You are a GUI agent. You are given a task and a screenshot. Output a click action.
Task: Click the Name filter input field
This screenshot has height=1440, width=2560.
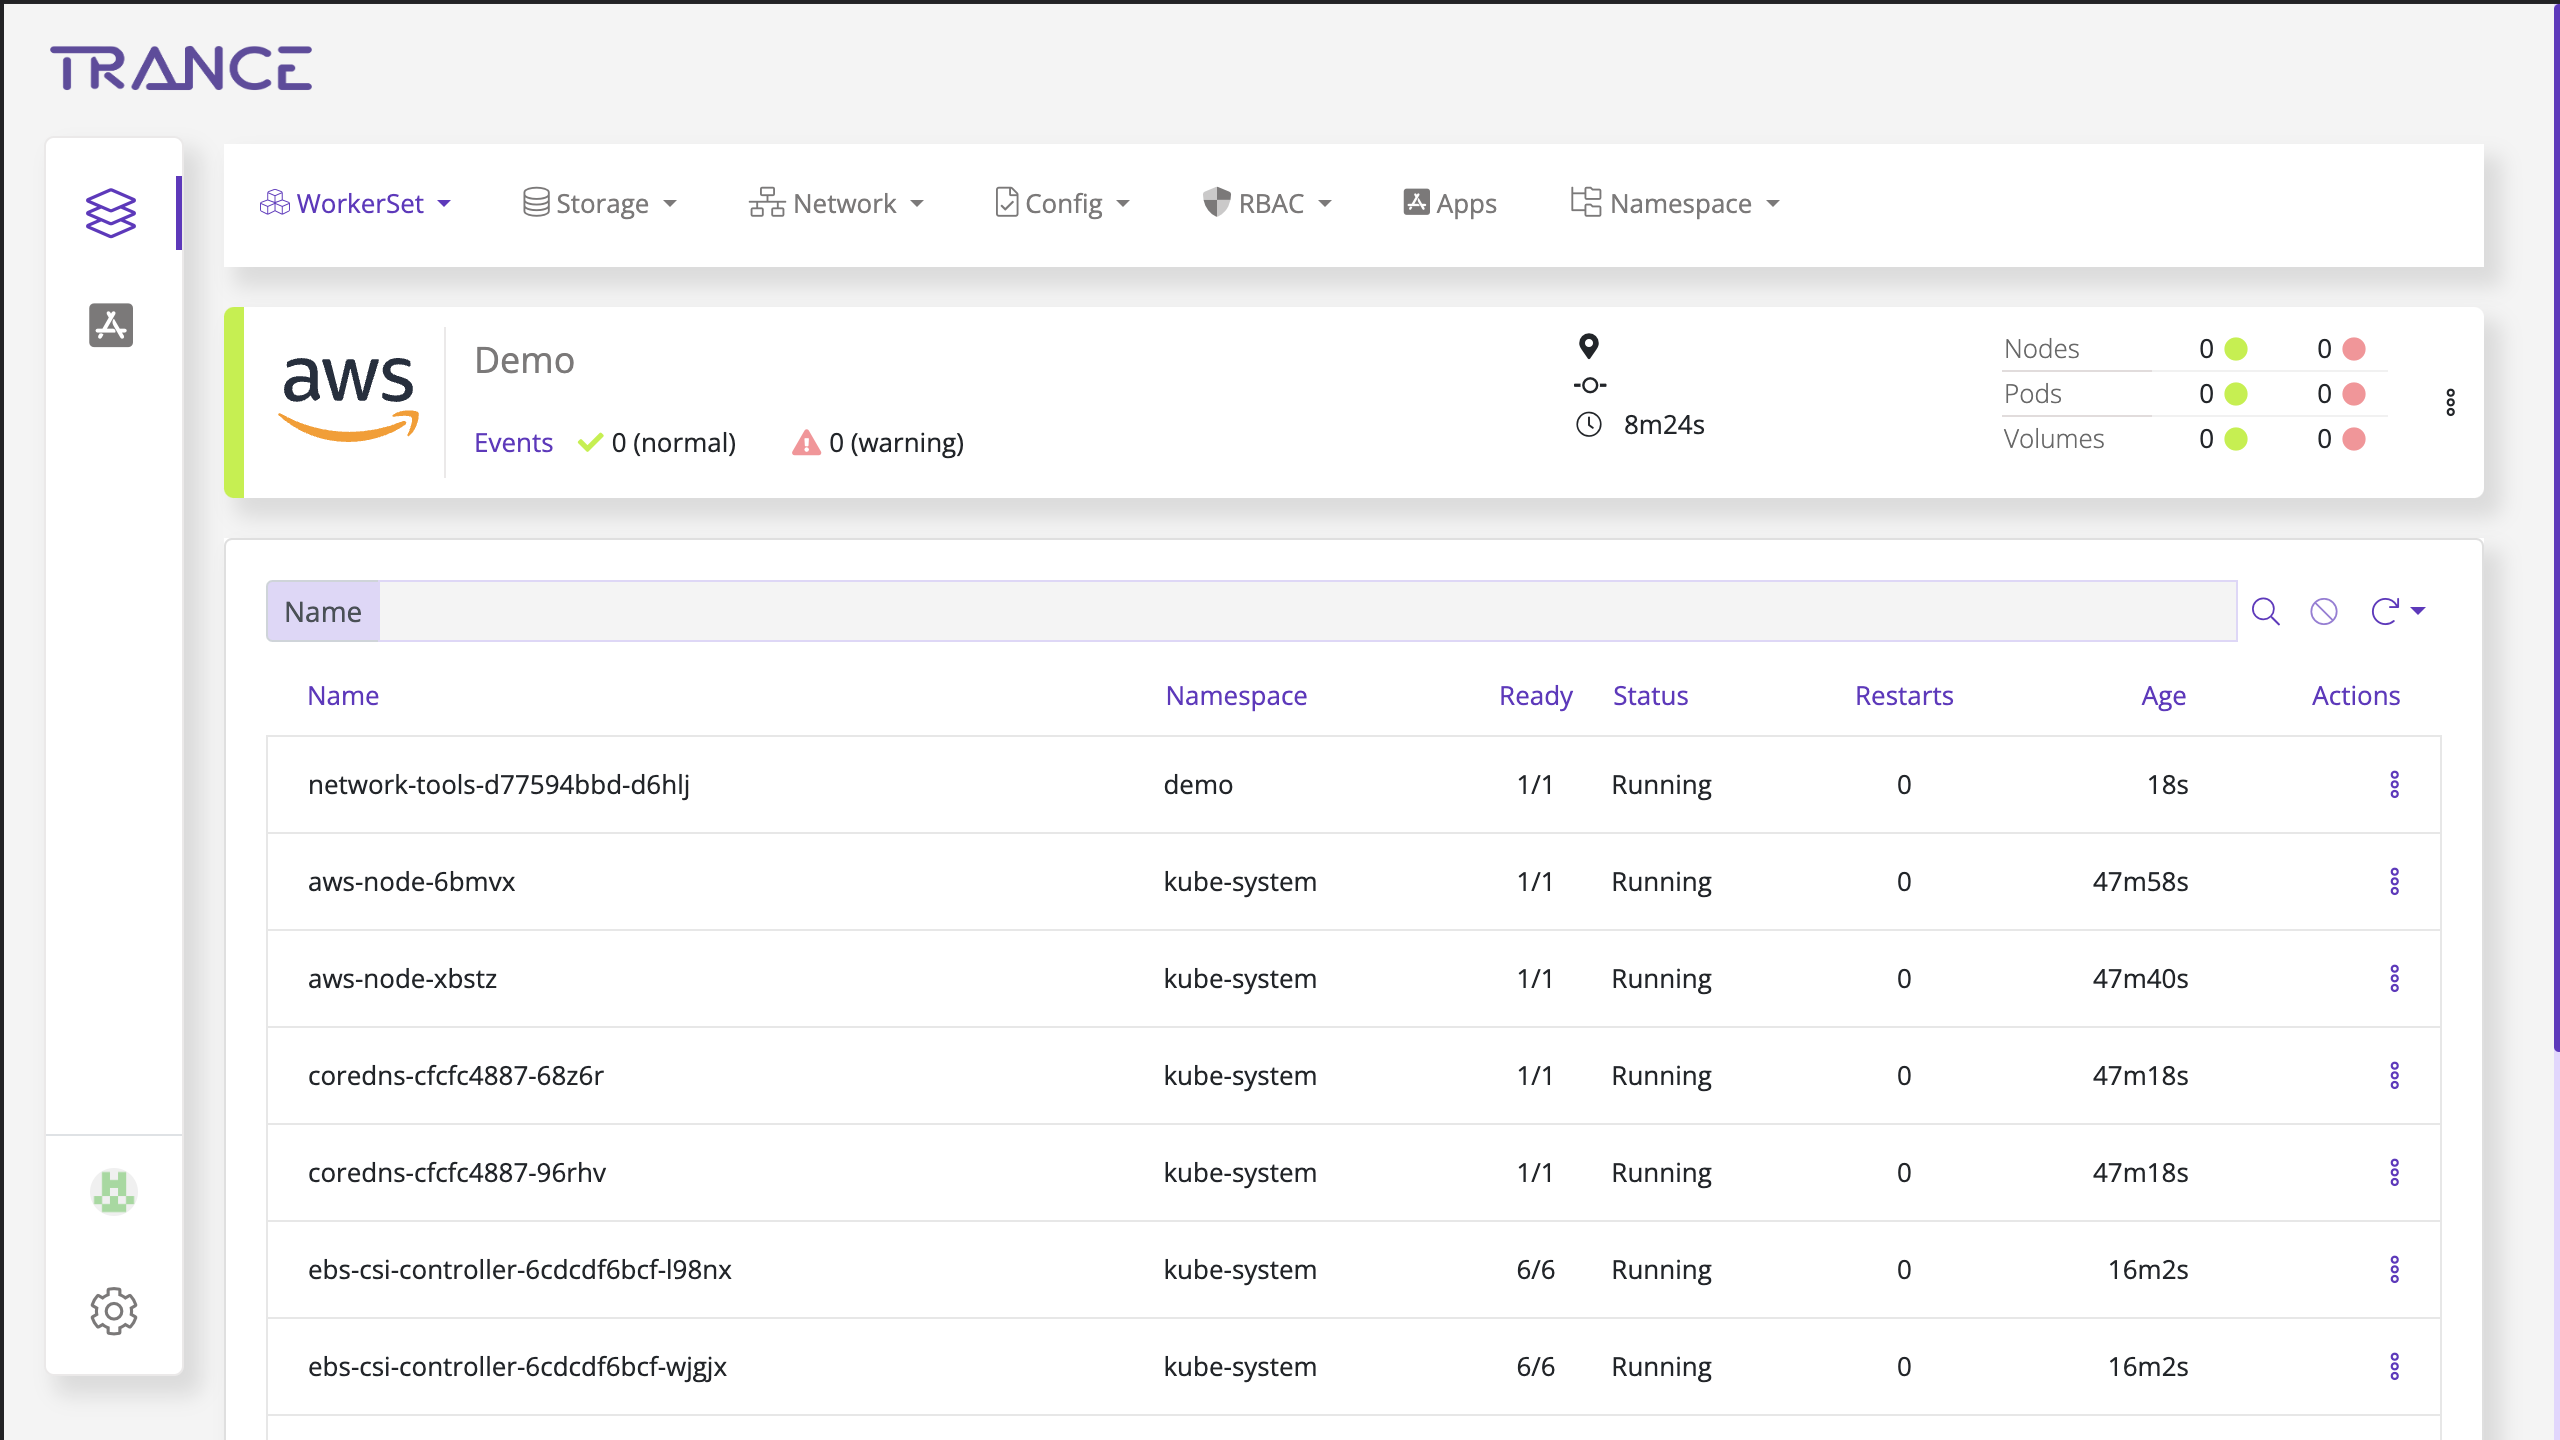[x=1306, y=611]
